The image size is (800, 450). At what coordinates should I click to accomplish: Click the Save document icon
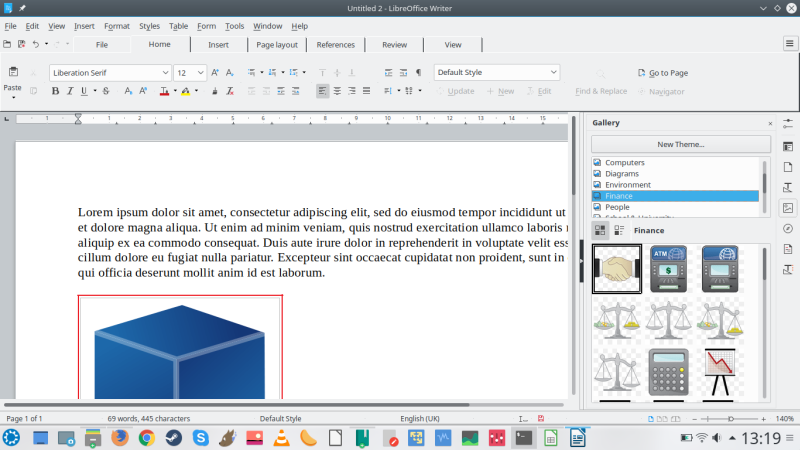(x=21, y=44)
